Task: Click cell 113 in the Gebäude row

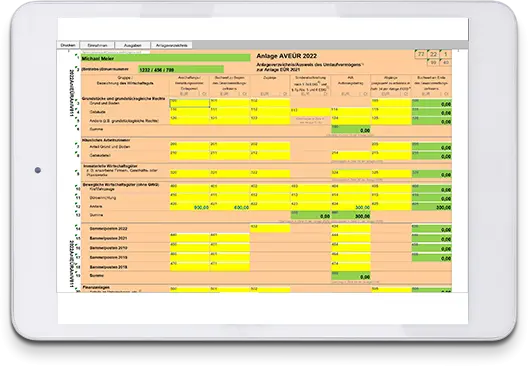Action: point(310,112)
